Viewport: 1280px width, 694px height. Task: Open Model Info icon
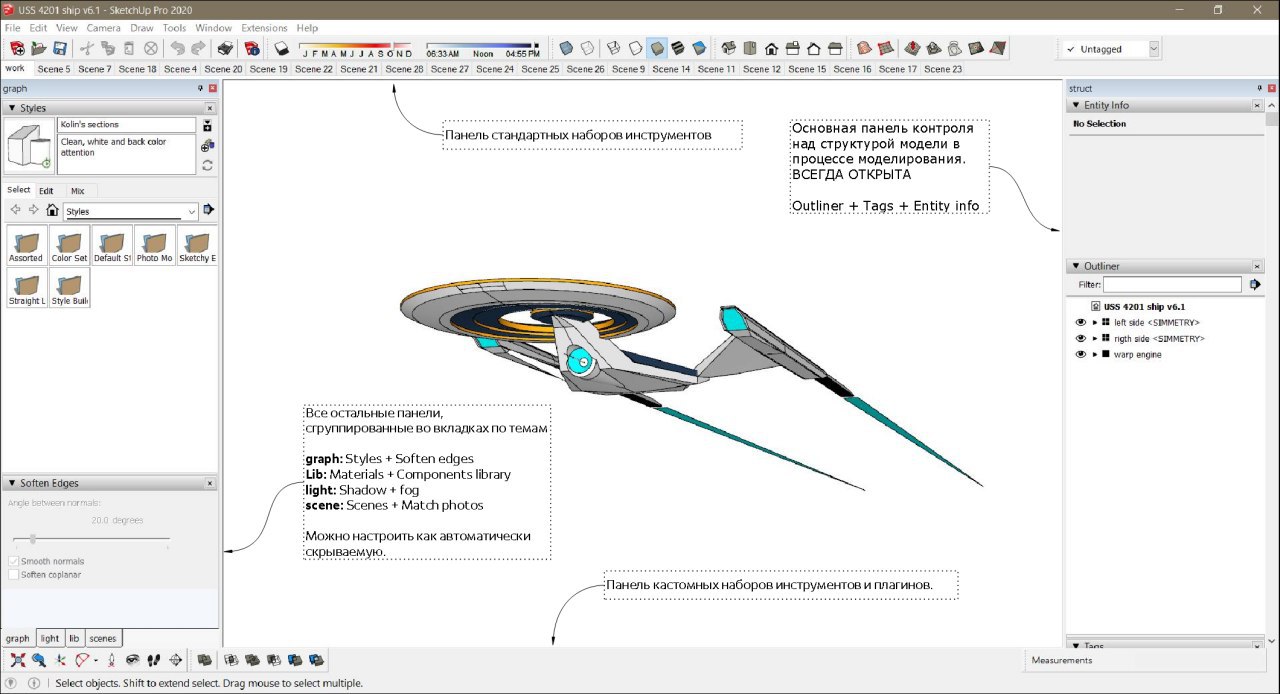click(x=252, y=48)
